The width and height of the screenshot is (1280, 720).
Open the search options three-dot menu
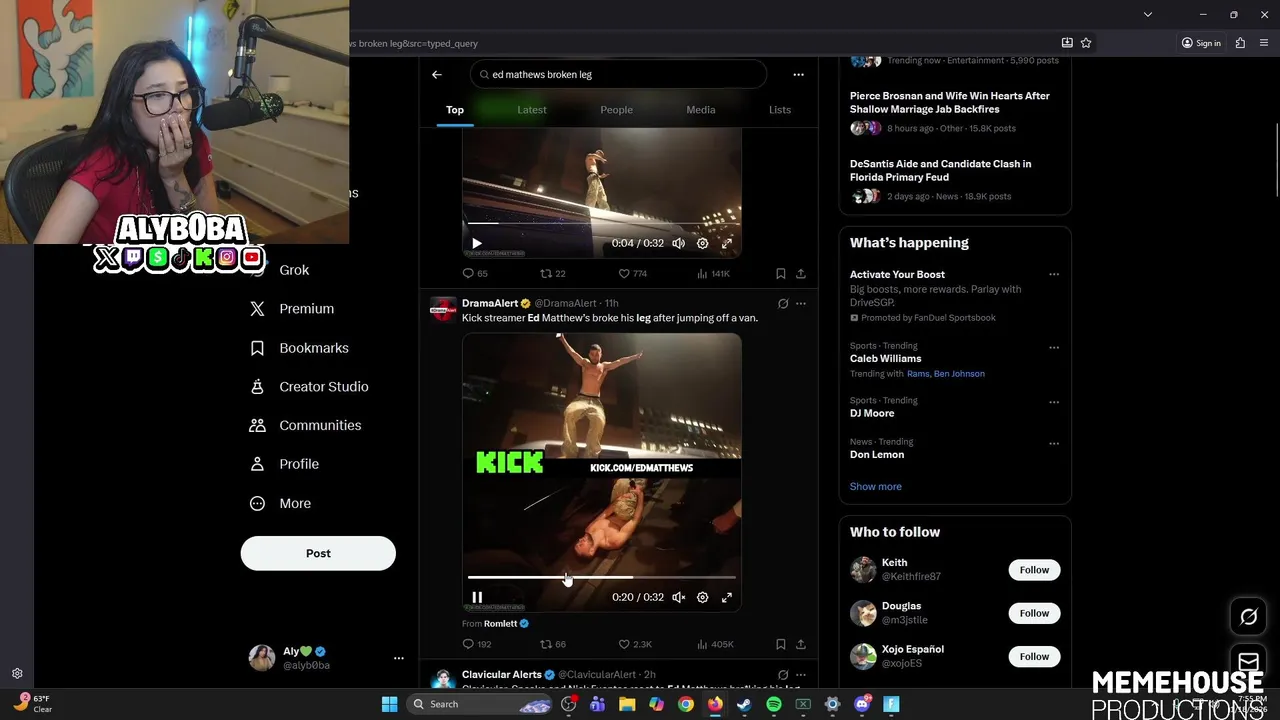(x=798, y=75)
